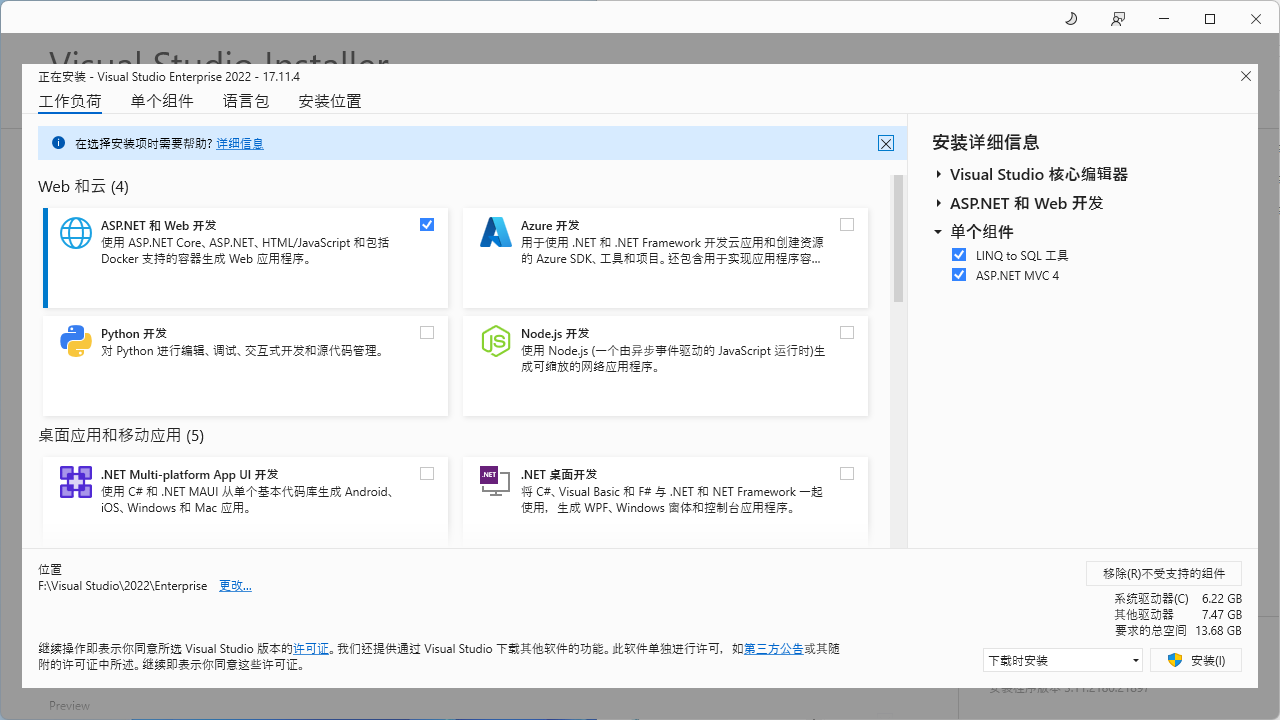Switch to the 语言包 tab
This screenshot has height=720, width=1280.
click(x=246, y=101)
